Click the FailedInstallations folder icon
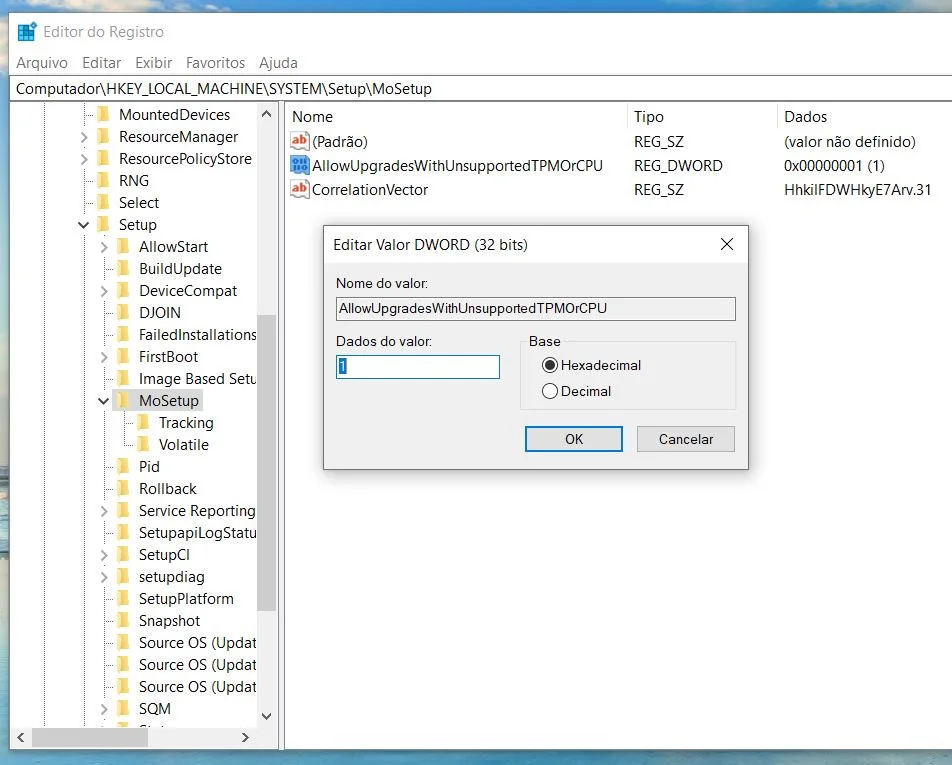Image resolution: width=952 pixels, height=765 pixels. pos(123,335)
